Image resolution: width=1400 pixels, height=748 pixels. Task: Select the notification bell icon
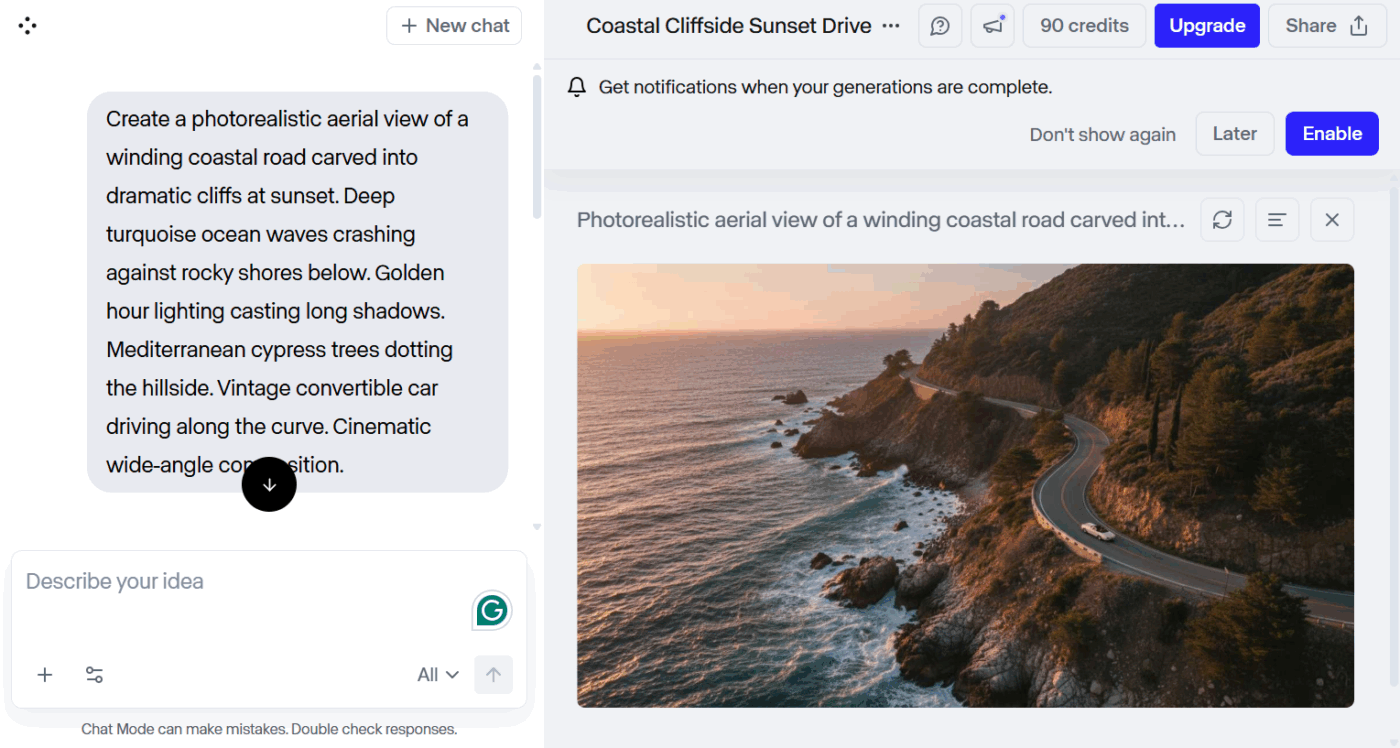[x=576, y=87]
